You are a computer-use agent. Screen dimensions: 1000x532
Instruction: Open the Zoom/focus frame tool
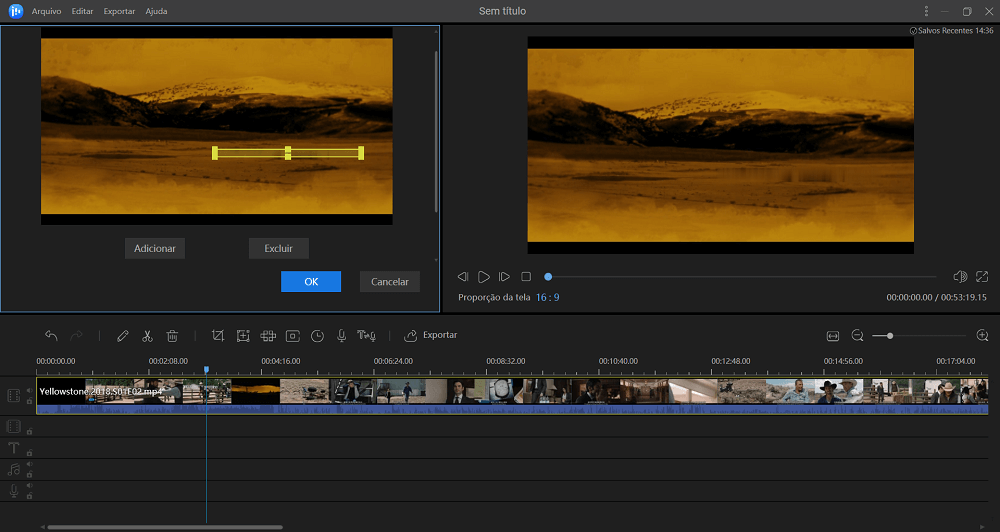tap(243, 336)
